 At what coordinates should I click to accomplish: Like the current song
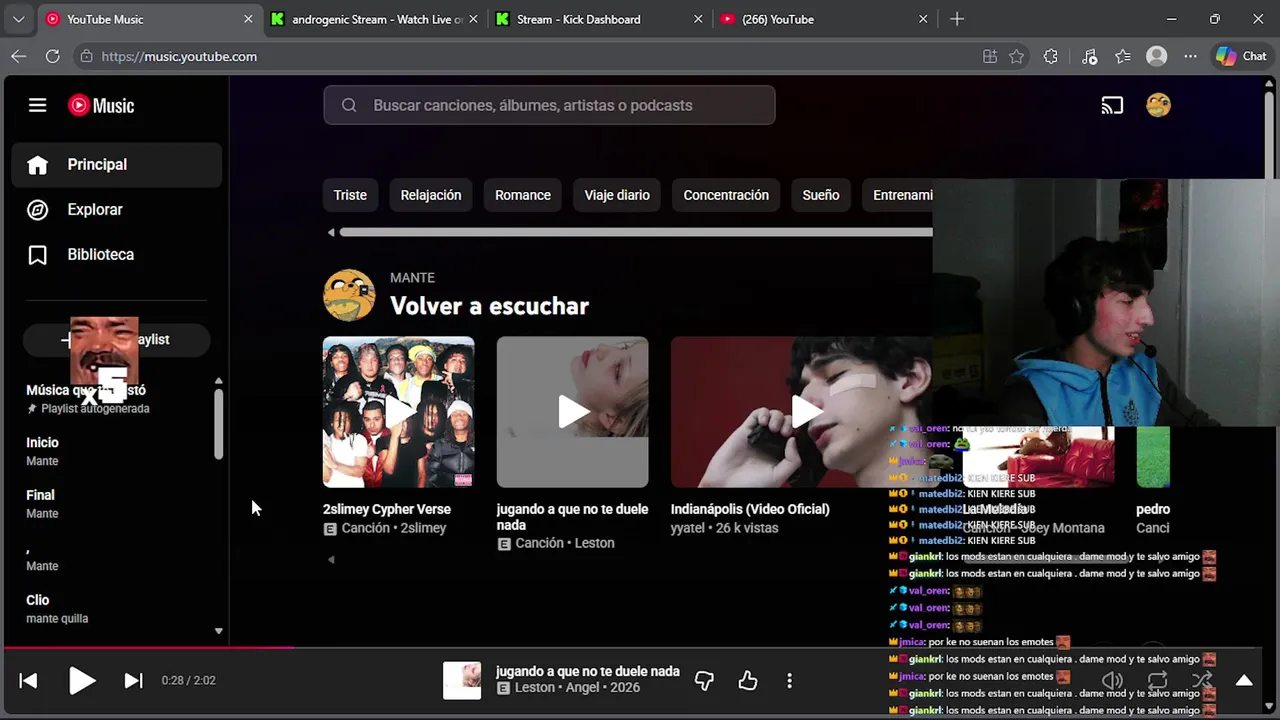(x=748, y=681)
